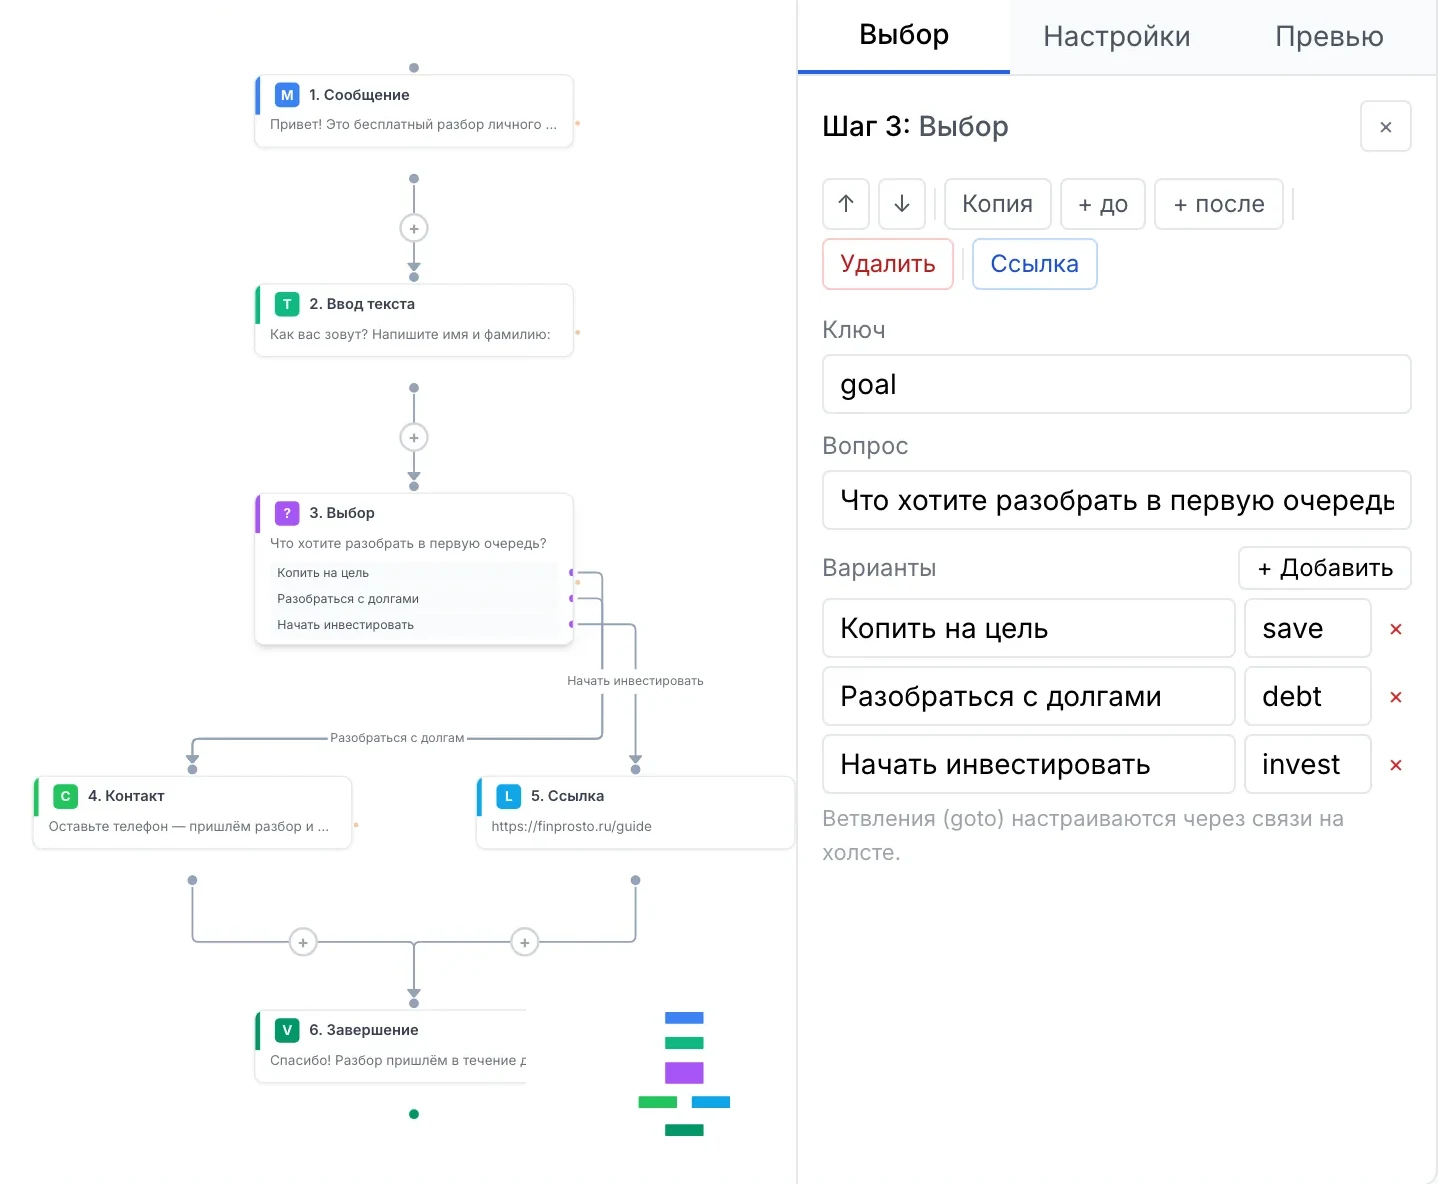Click the purple question mark choice icon
Viewport: 1438px width, 1184px height.
(287, 513)
